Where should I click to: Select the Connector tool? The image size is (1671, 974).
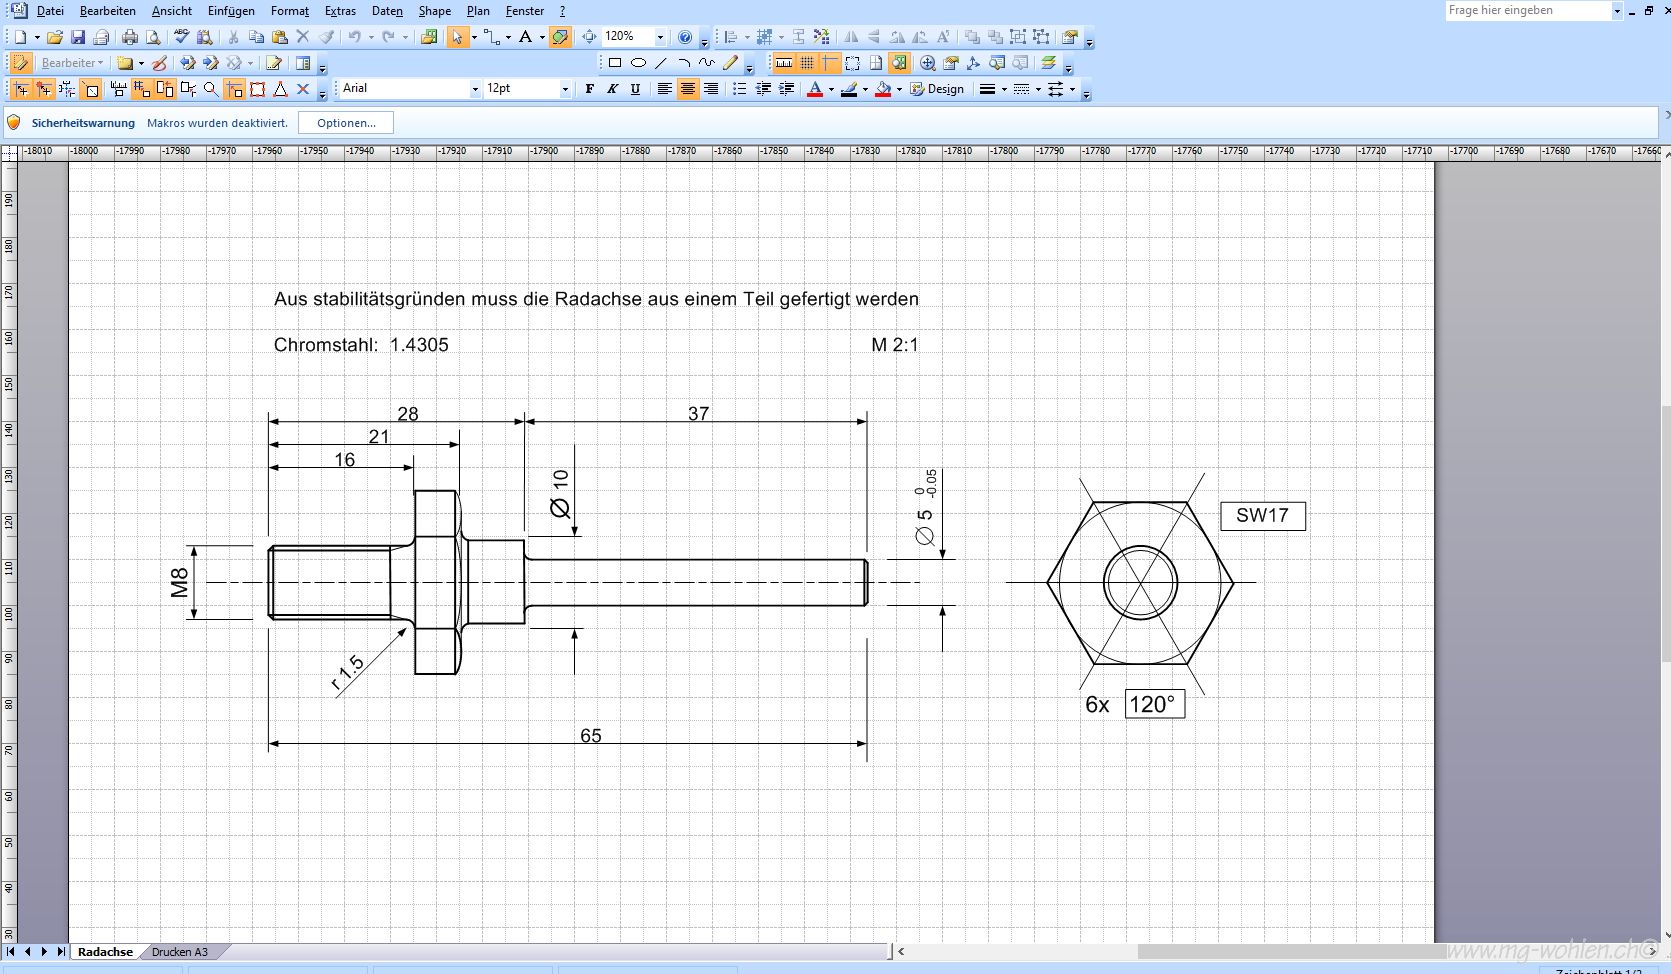[491, 37]
